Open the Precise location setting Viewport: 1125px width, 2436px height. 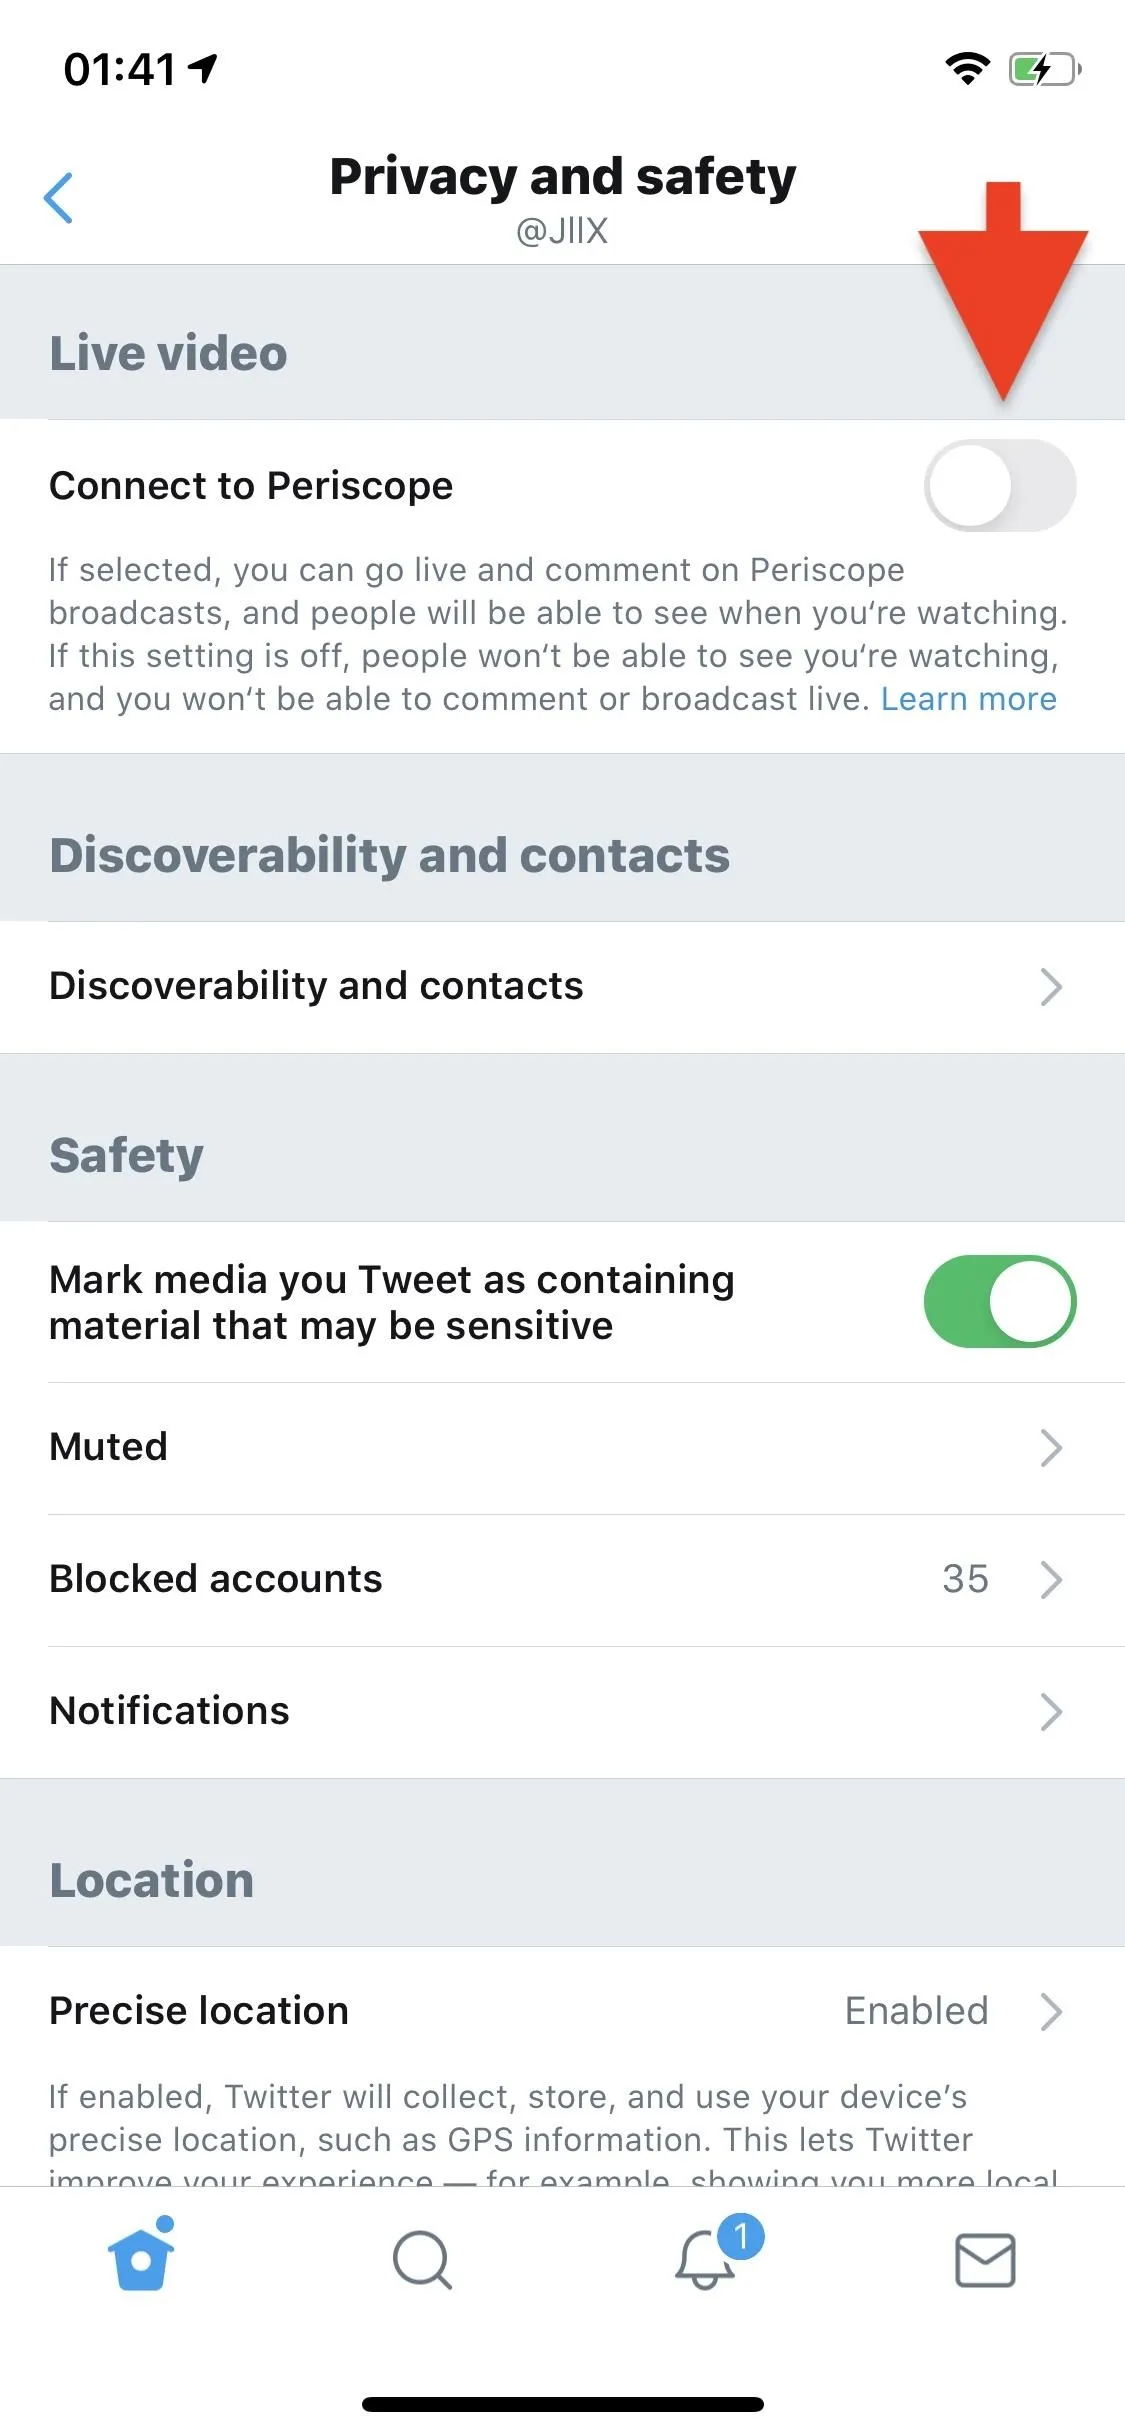[562, 2012]
